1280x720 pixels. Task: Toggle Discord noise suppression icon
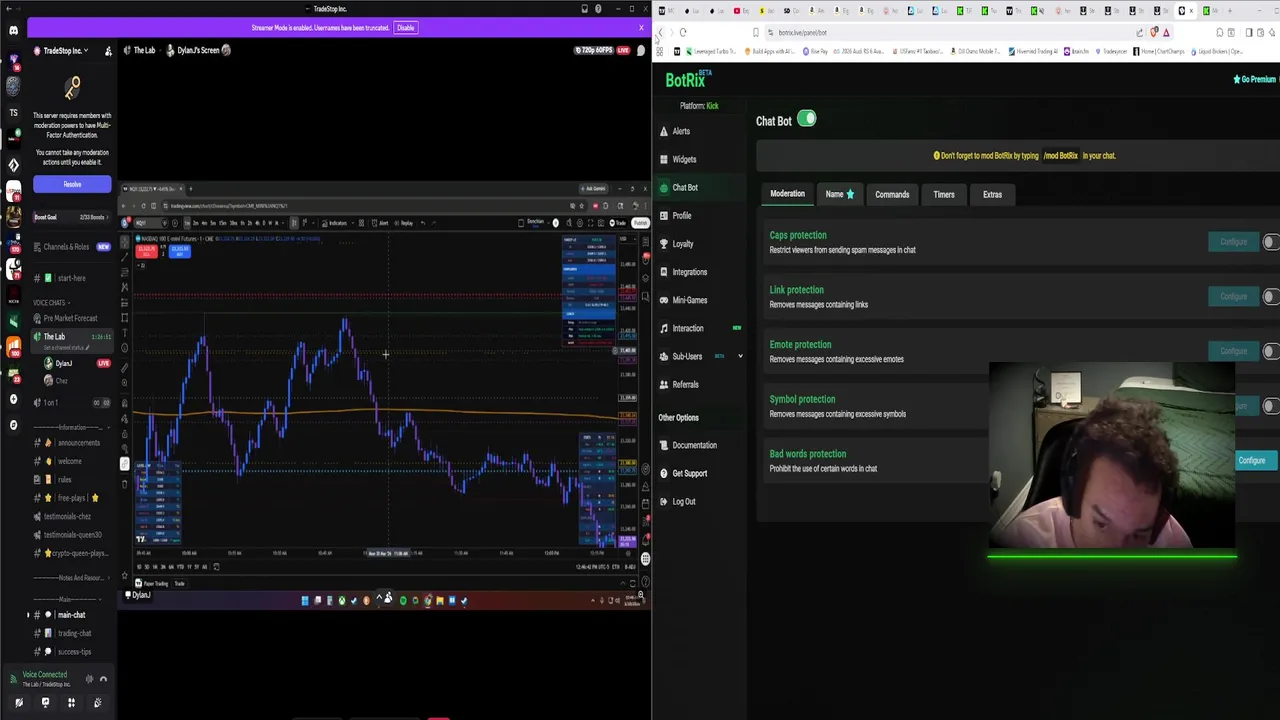coord(88,679)
